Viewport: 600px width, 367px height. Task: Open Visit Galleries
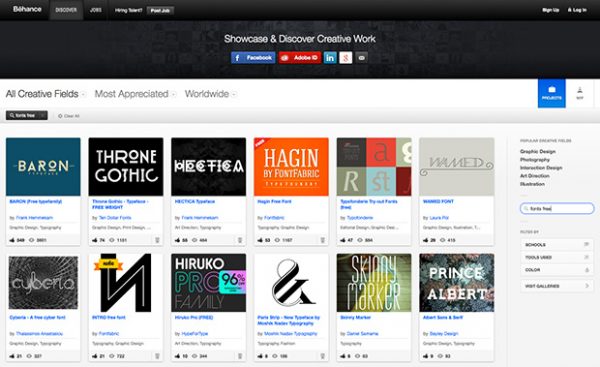point(557,286)
